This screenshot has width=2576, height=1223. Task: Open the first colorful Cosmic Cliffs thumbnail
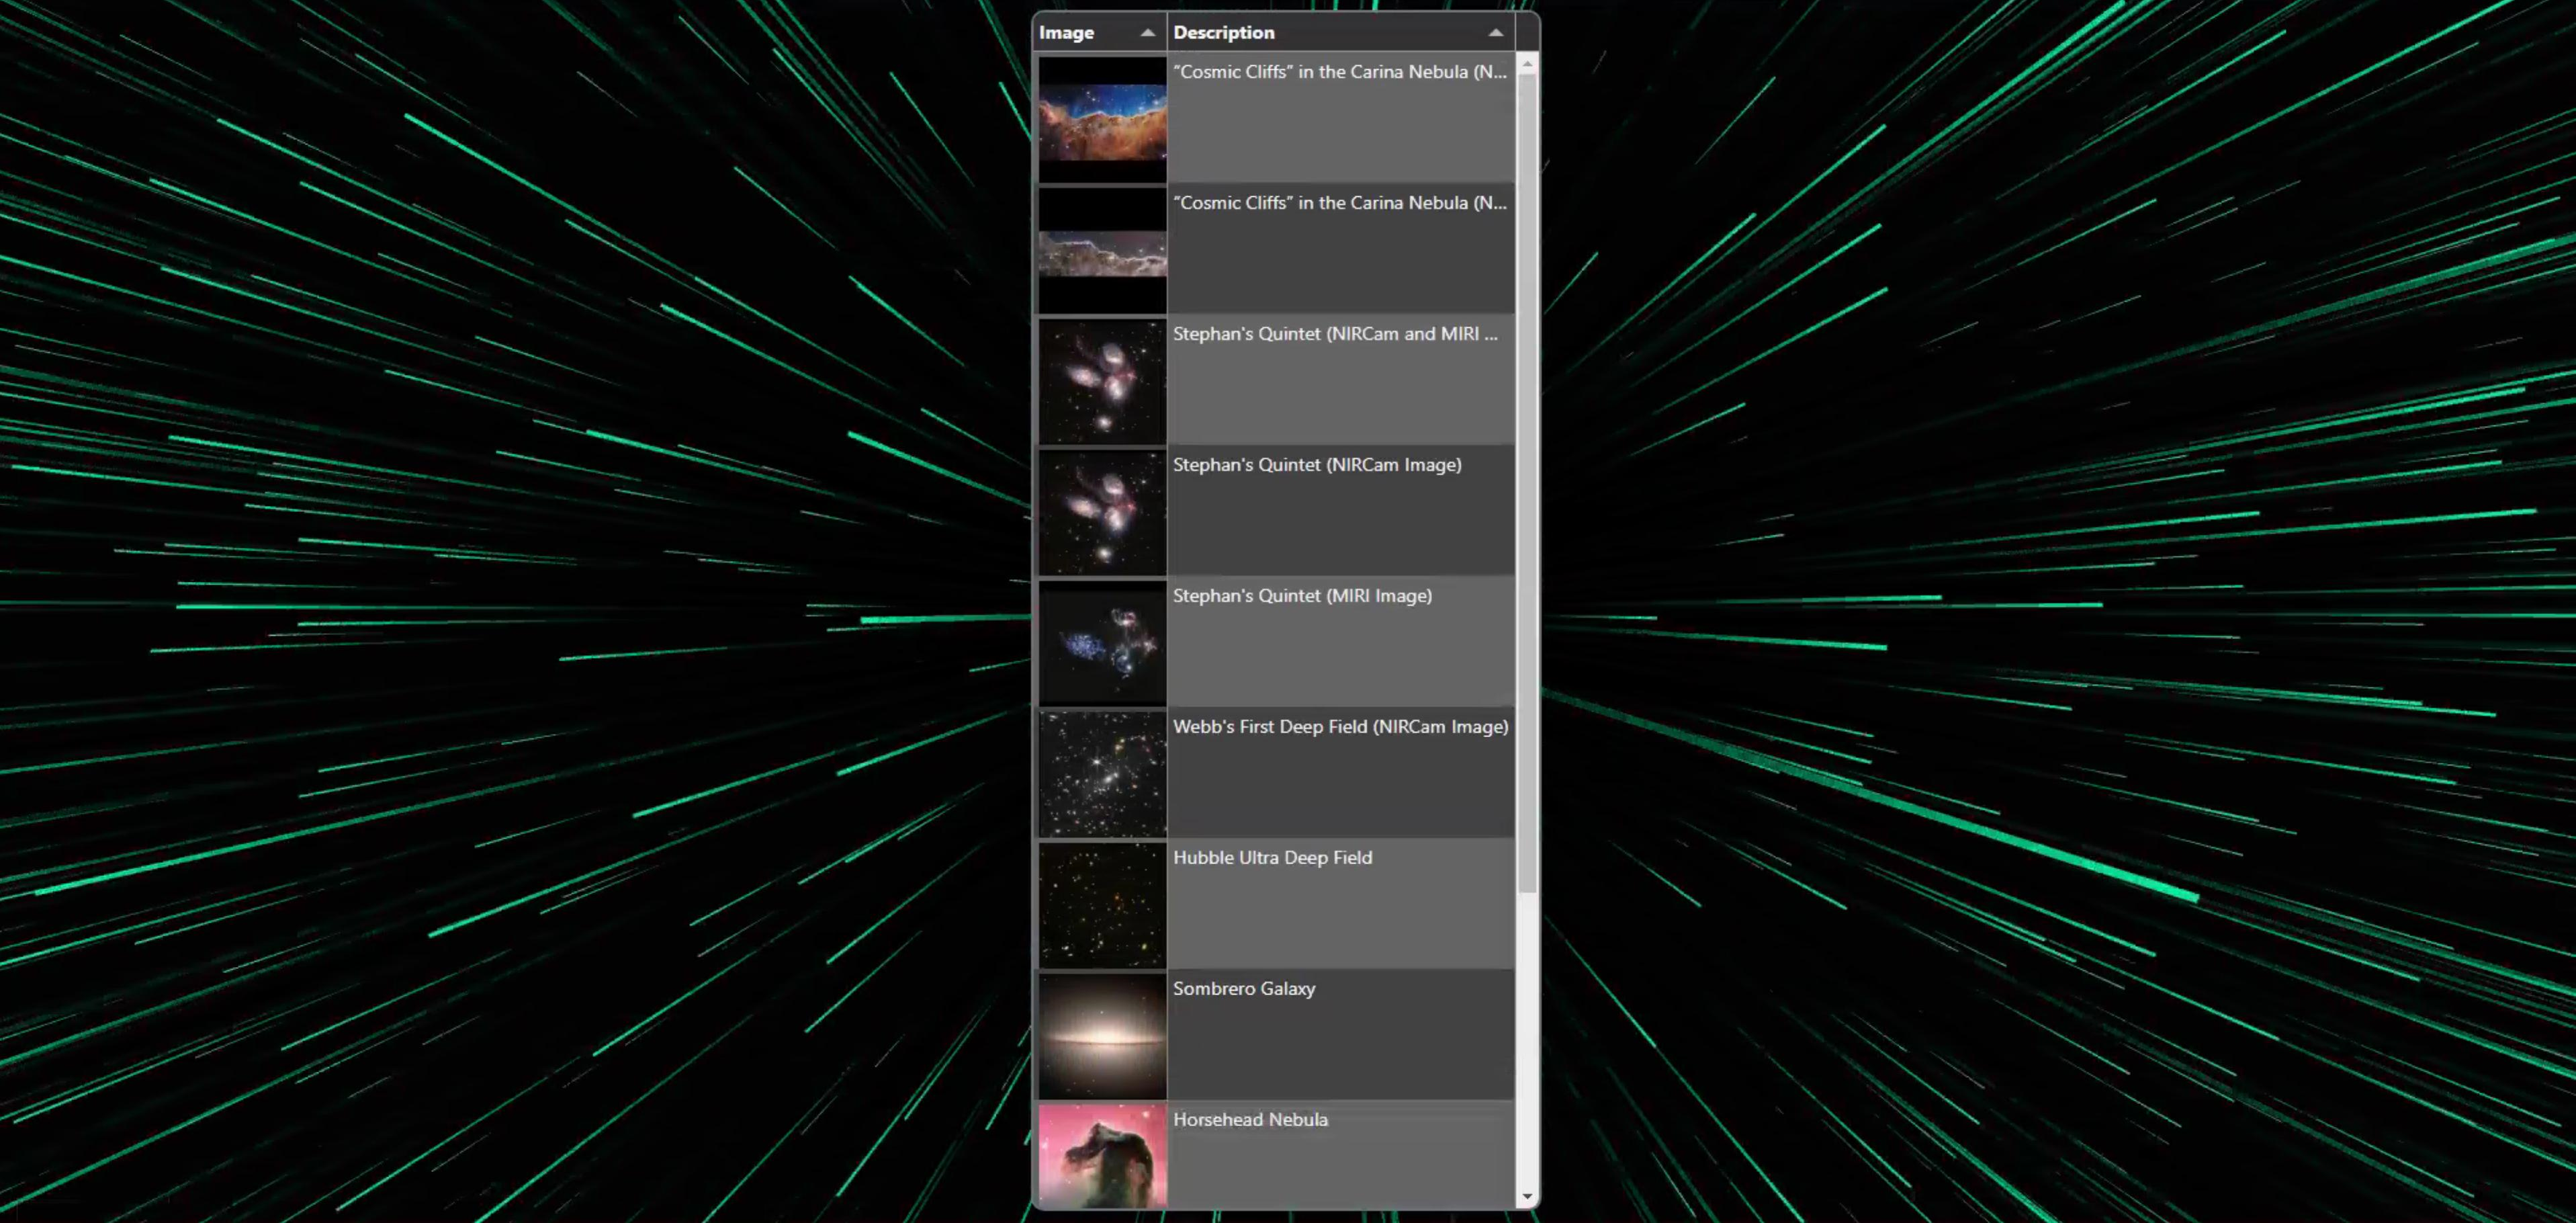1102,119
